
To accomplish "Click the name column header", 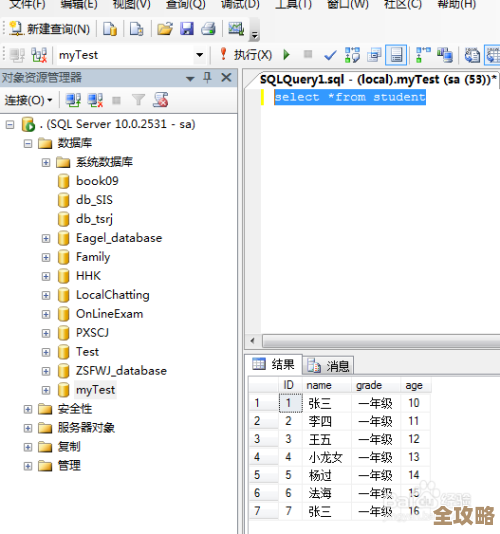I will (327, 385).
